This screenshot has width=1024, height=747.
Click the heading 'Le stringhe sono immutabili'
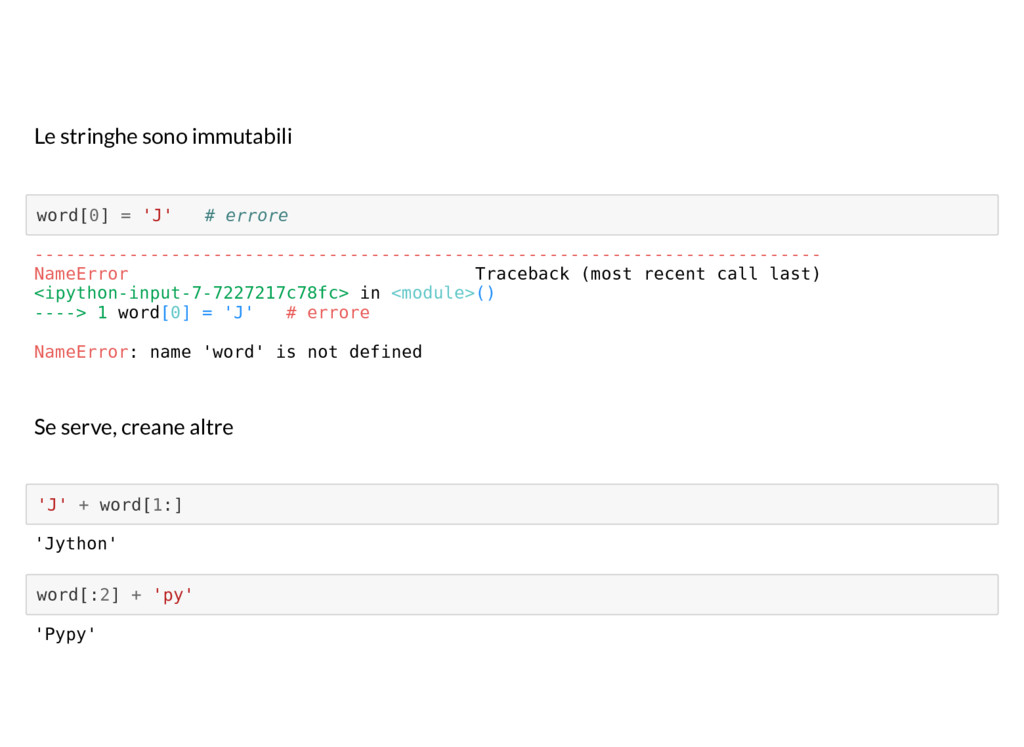click(163, 136)
